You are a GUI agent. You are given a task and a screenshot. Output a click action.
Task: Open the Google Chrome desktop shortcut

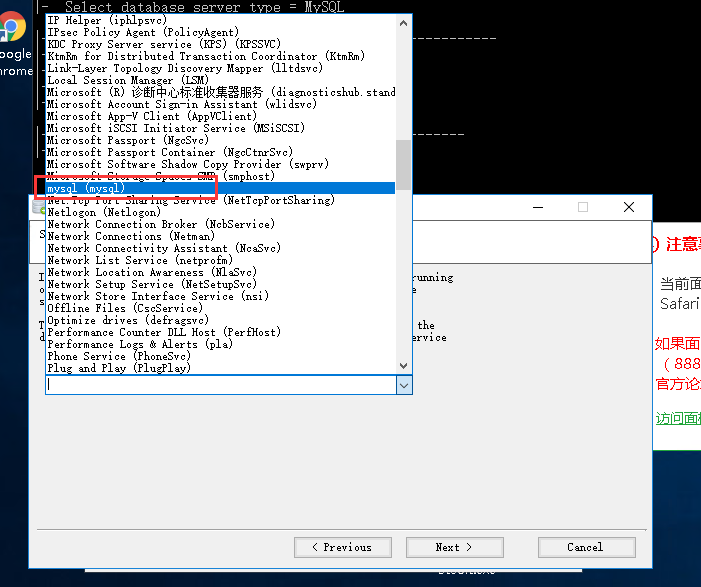pos(14,45)
